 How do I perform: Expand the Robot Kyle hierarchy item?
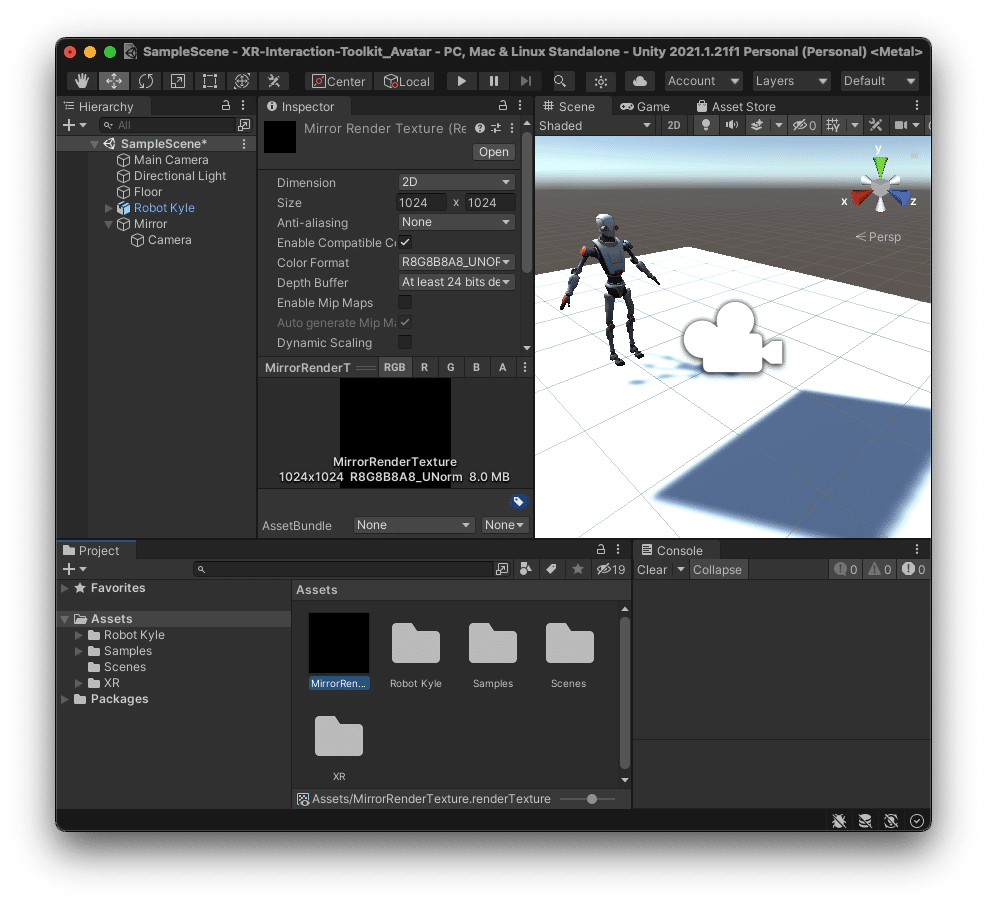coord(108,208)
